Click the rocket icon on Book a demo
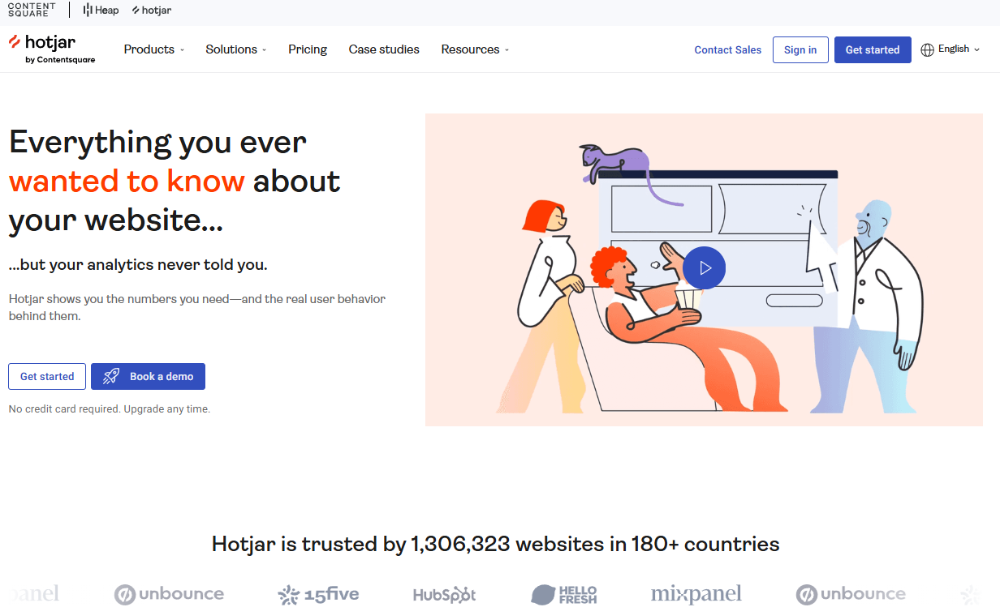 pos(110,376)
